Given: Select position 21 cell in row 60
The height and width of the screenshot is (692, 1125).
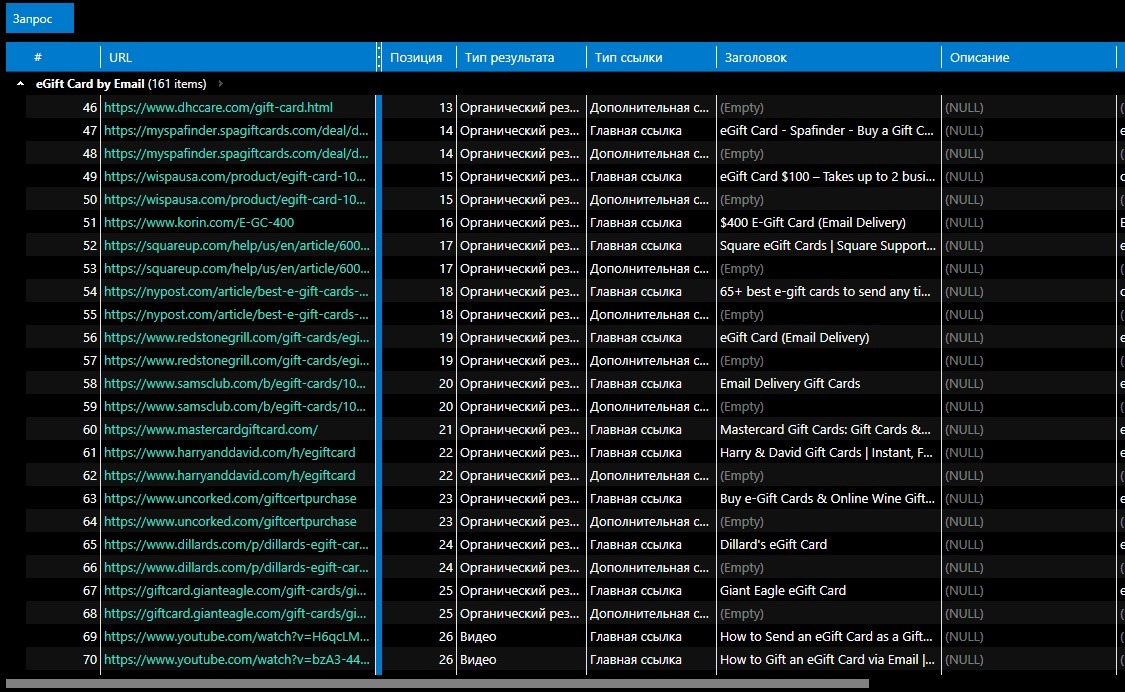Looking at the screenshot, I should pos(418,429).
